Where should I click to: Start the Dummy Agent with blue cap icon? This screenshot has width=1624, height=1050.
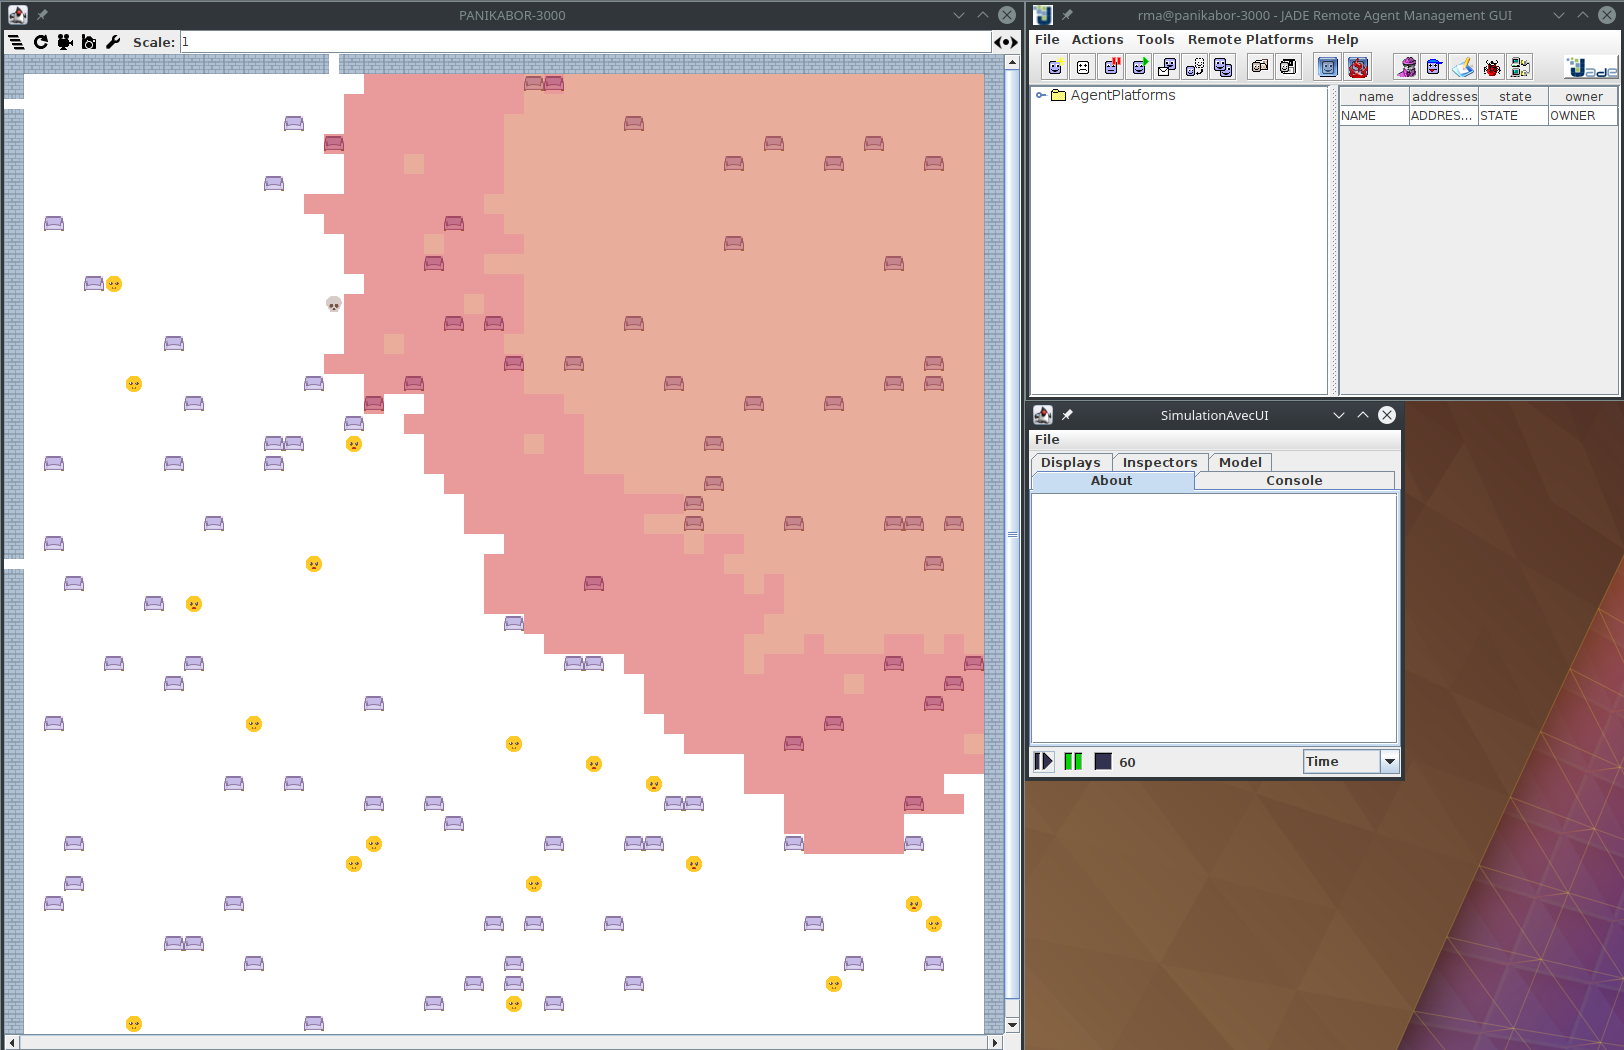[1434, 67]
